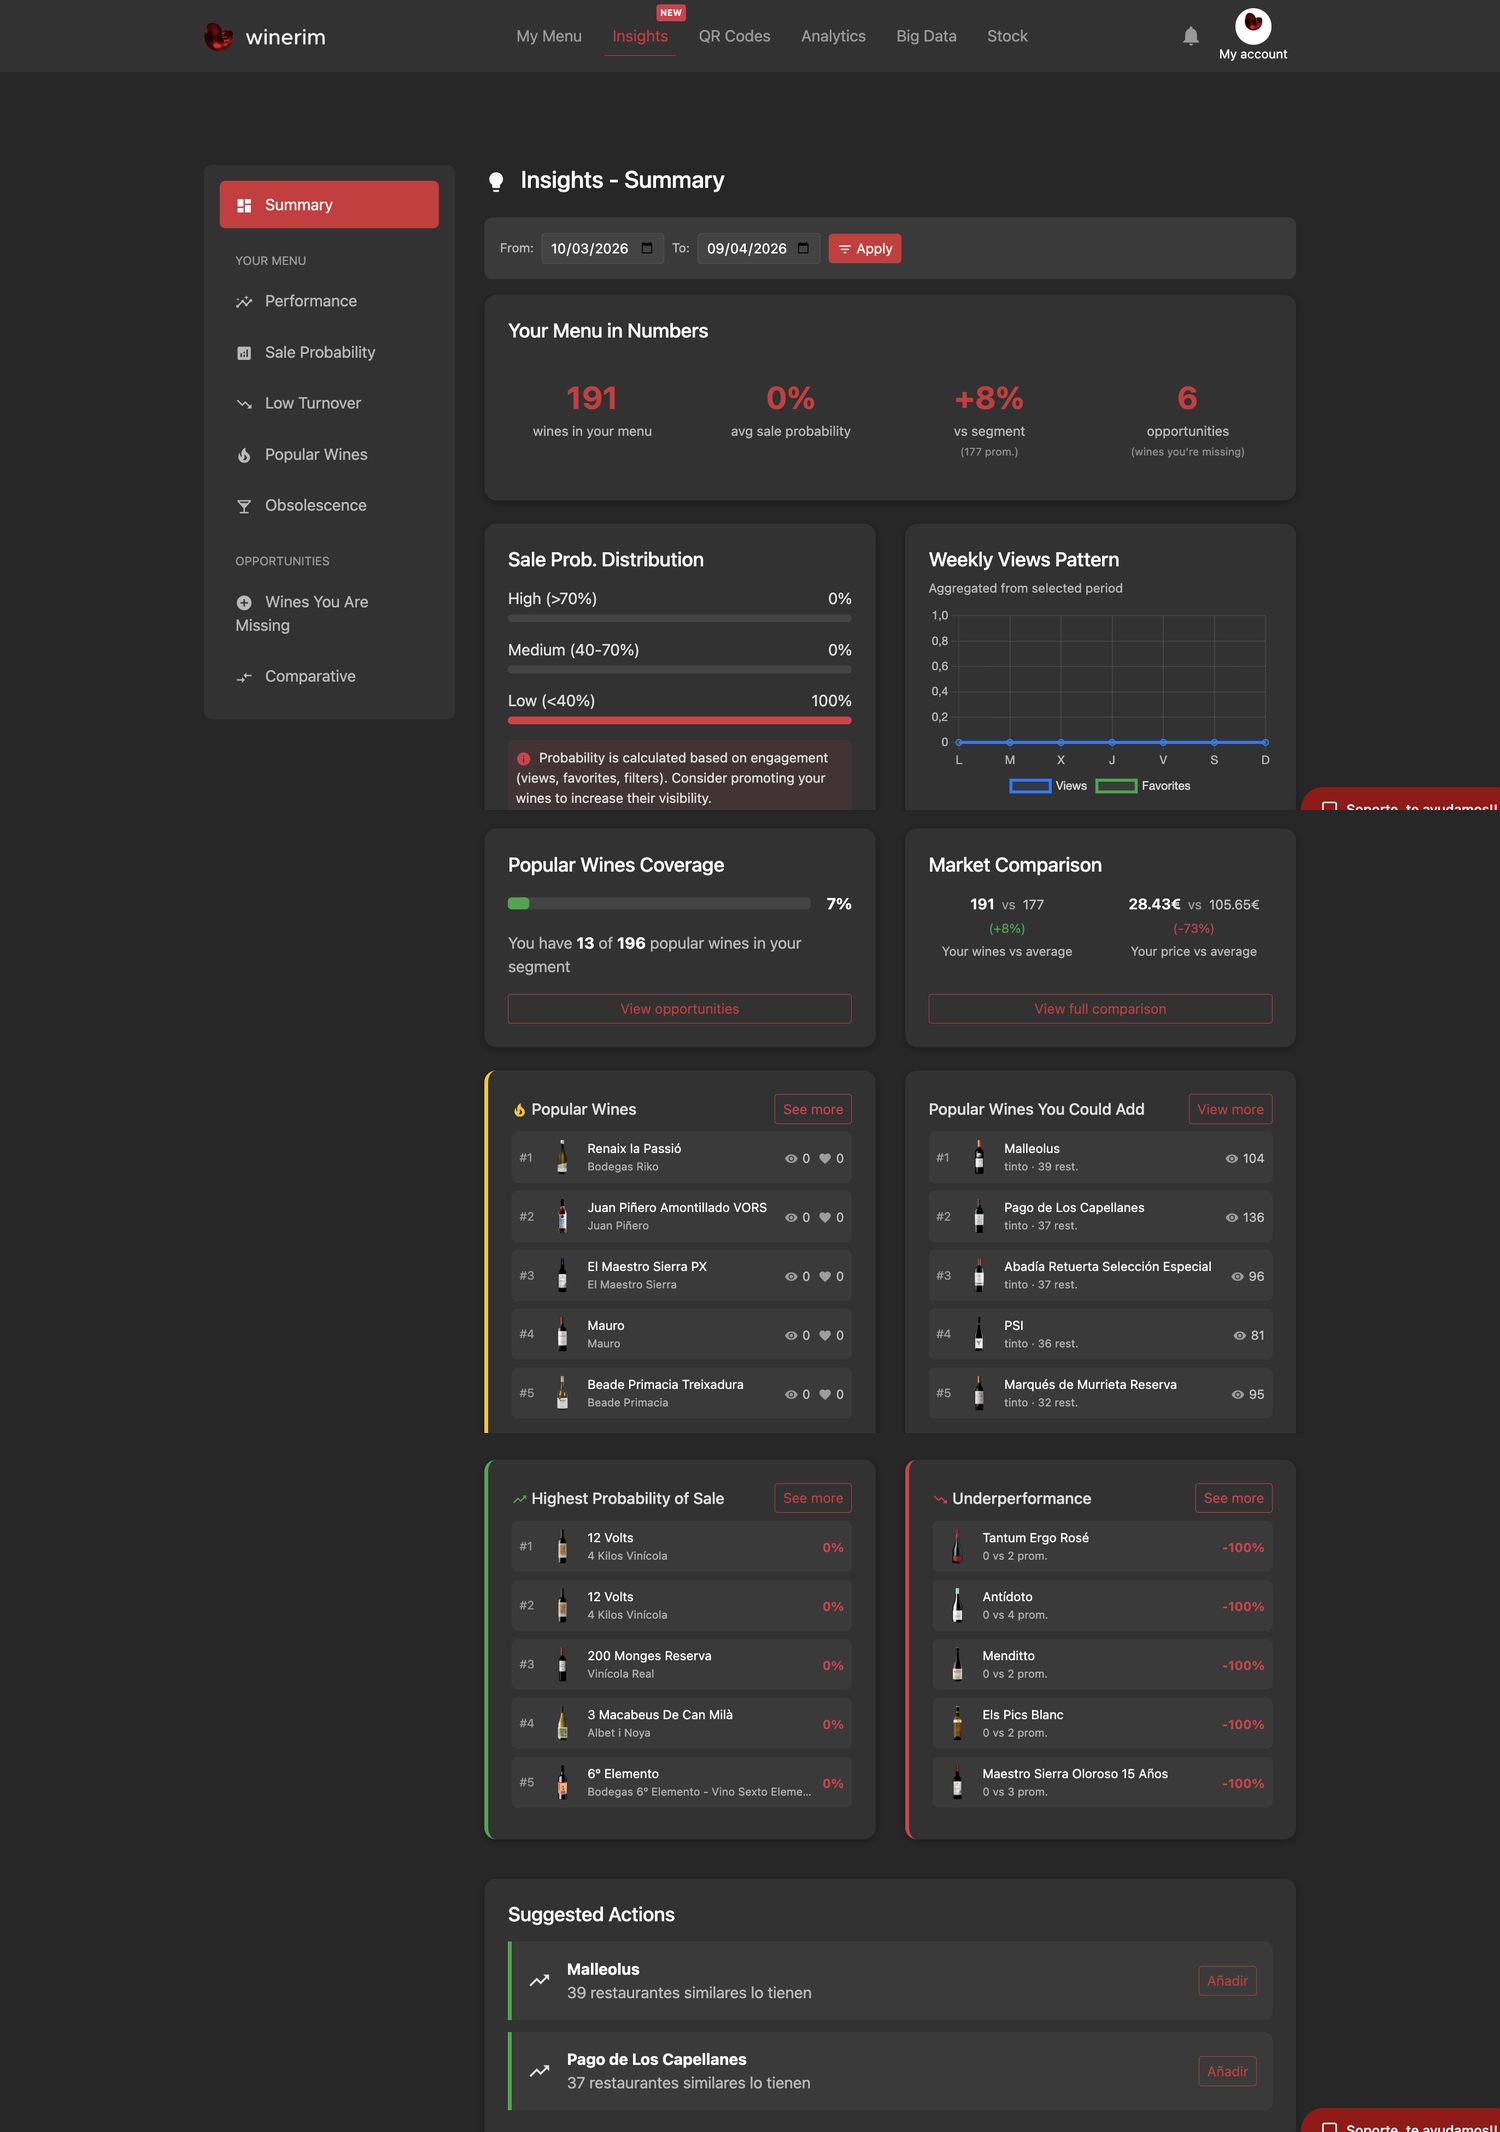Screen dimensions: 1500x2132
Task: Open the notifications bell
Action: coord(1190,36)
